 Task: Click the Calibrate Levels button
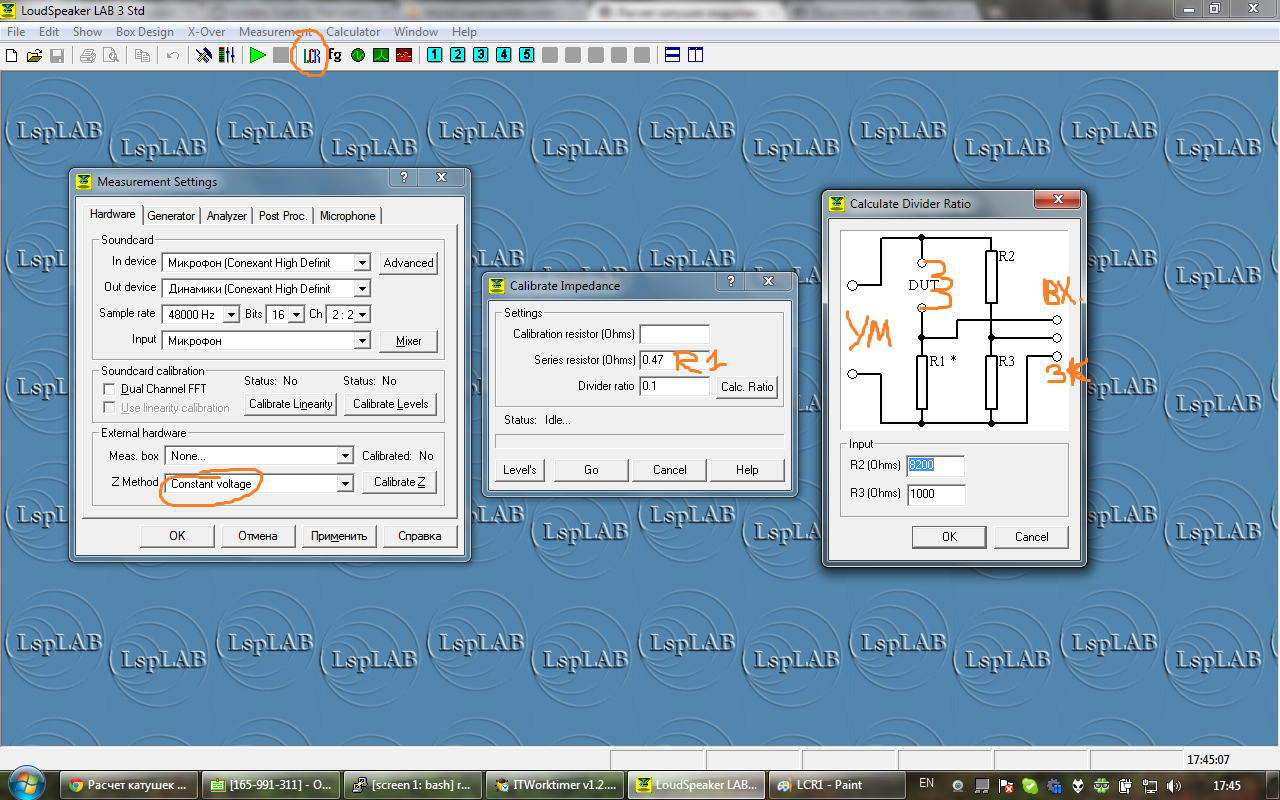pos(391,404)
